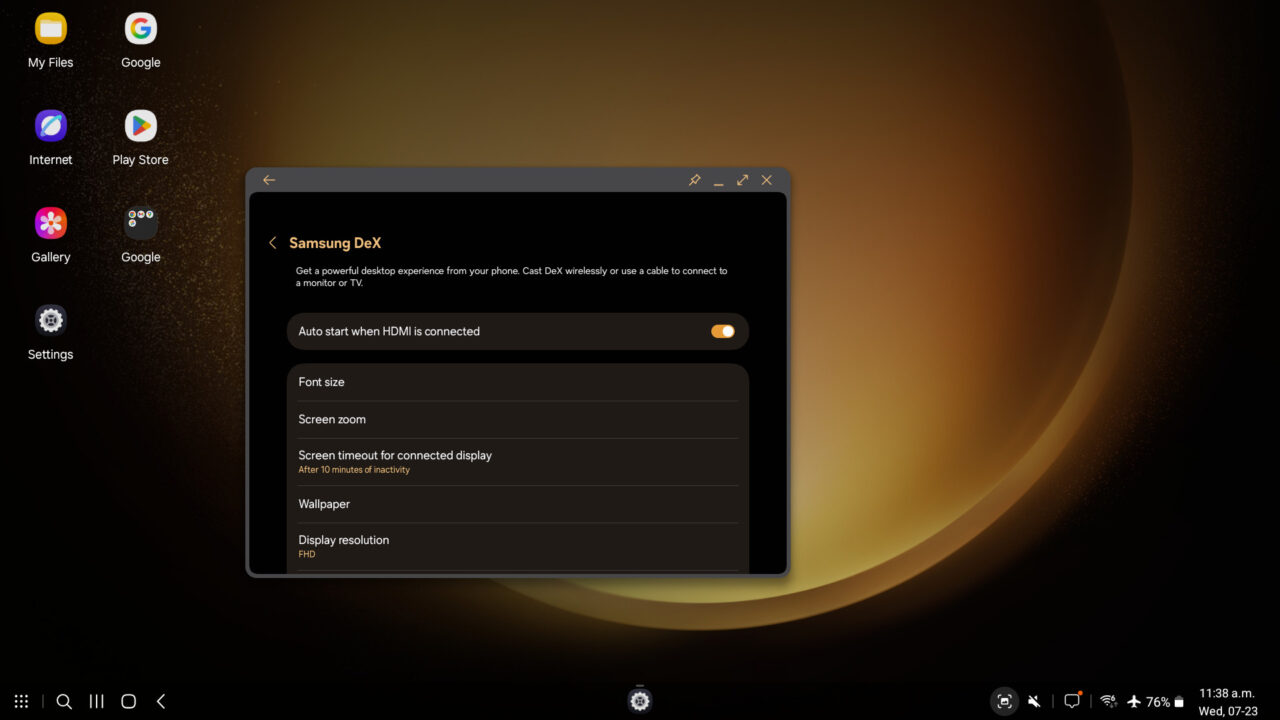The height and width of the screenshot is (720, 1280).
Task: Open the Wallpaper settings entry
Action: tap(517, 504)
